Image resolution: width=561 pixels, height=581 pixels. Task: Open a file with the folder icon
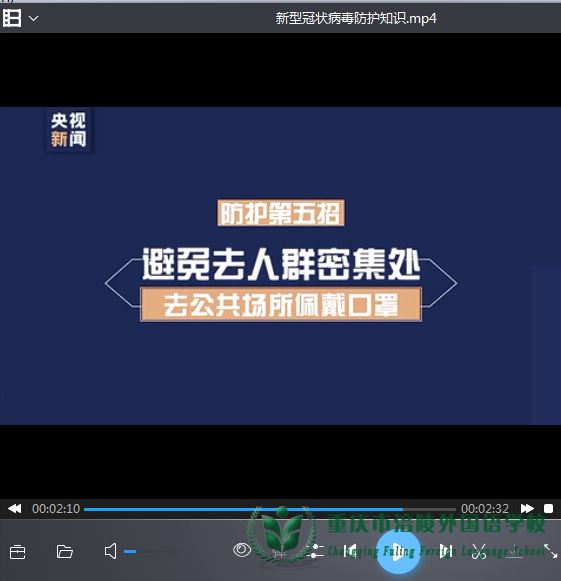(64, 551)
